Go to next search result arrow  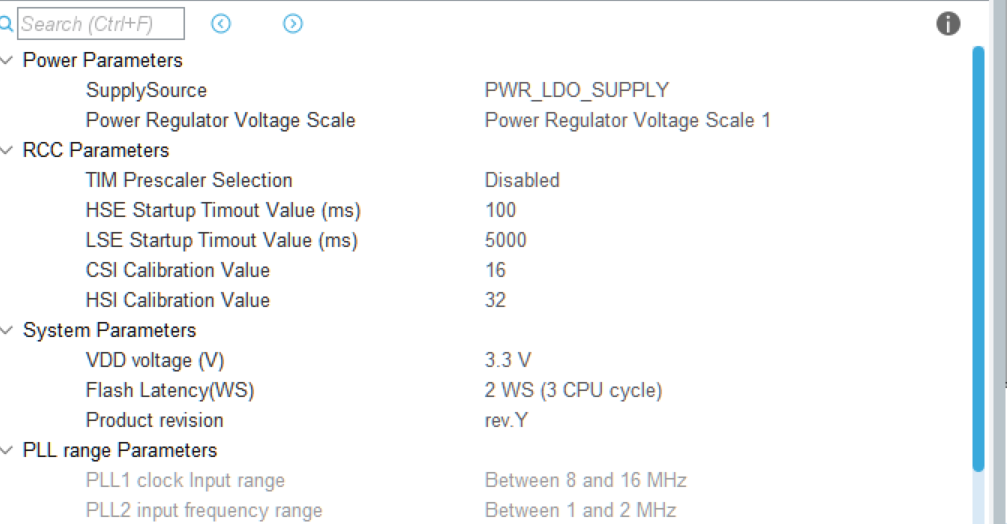(293, 24)
